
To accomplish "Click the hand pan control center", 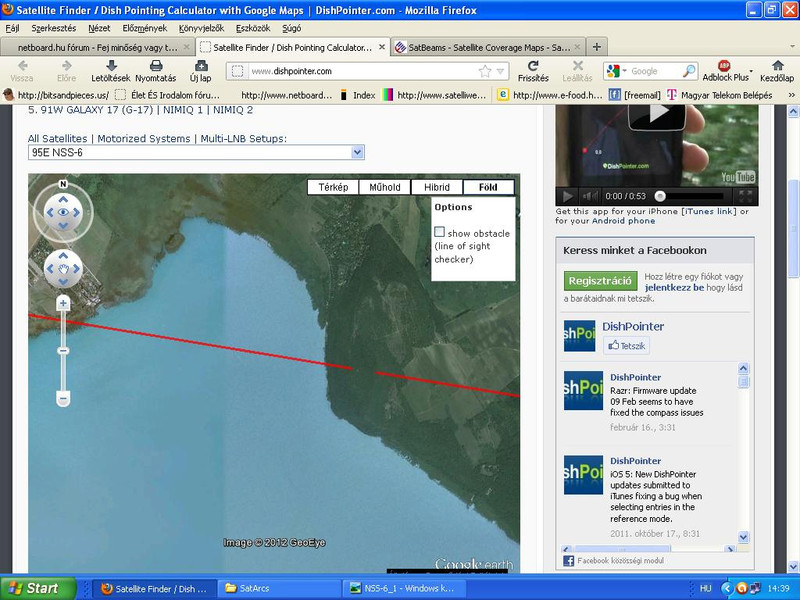I will 64,267.
